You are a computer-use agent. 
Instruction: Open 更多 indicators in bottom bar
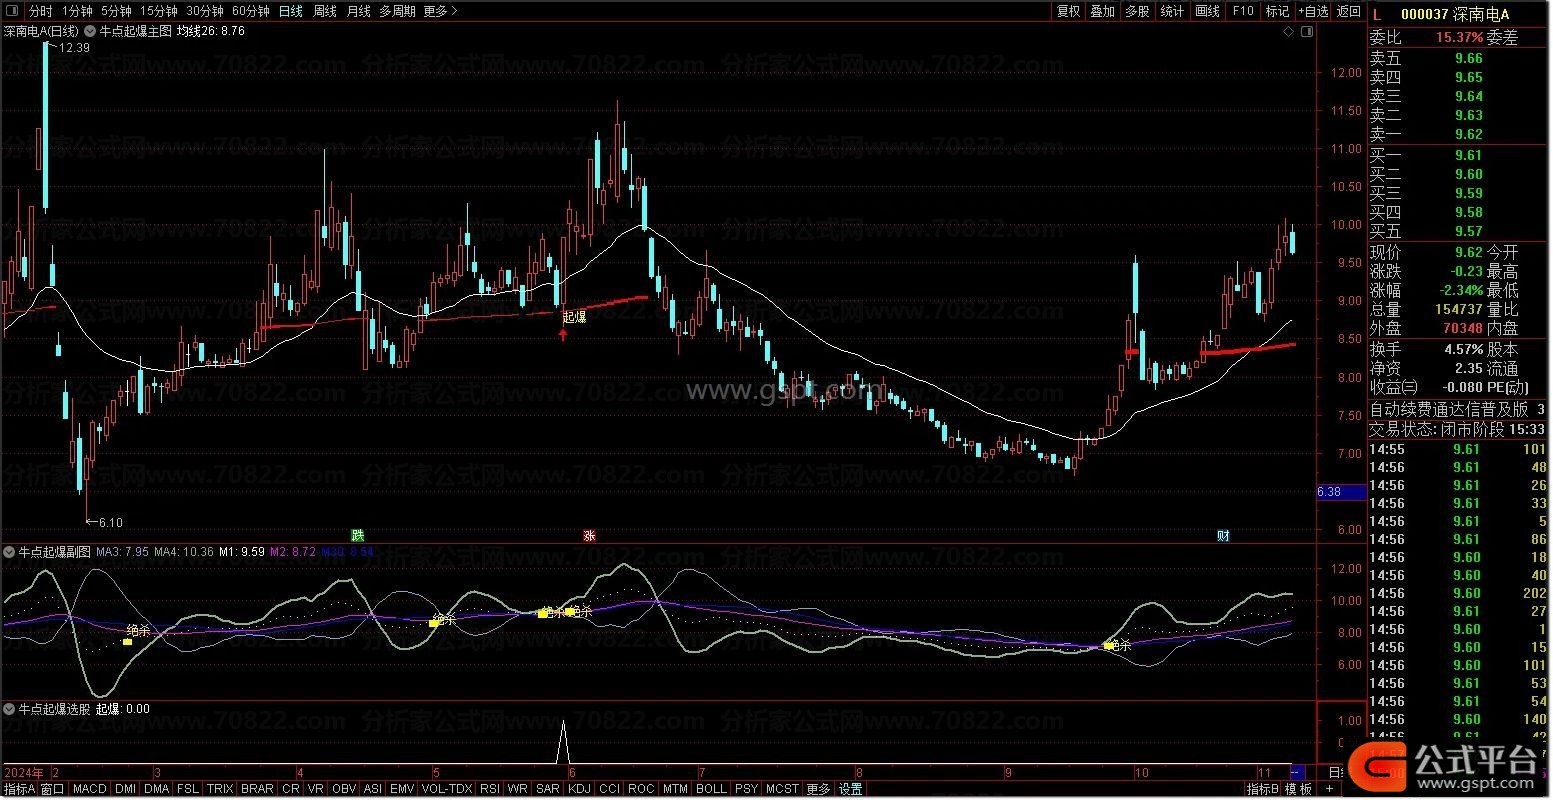click(x=818, y=789)
